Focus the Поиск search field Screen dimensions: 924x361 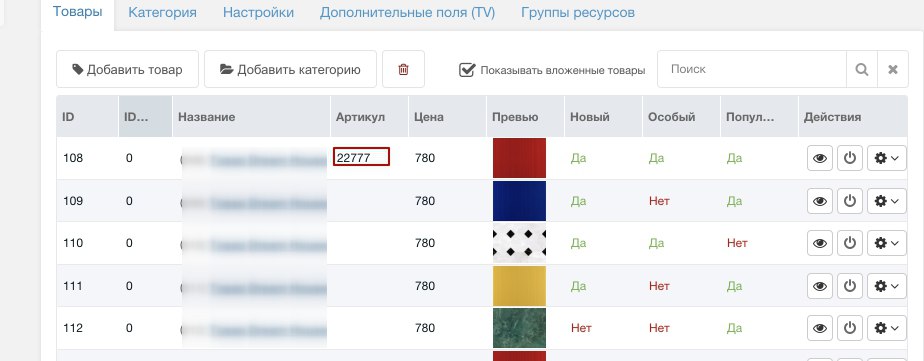(x=752, y=69)
